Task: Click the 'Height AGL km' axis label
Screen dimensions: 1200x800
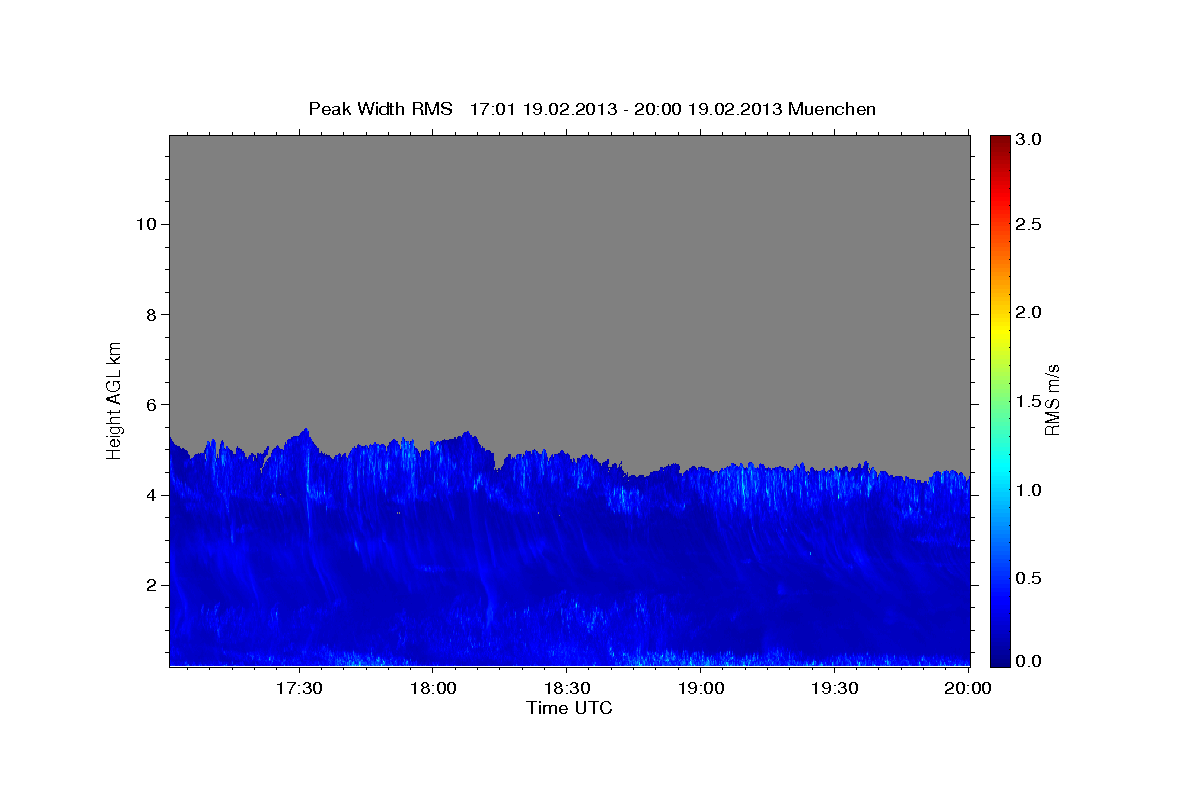Action: click(115, 399)
